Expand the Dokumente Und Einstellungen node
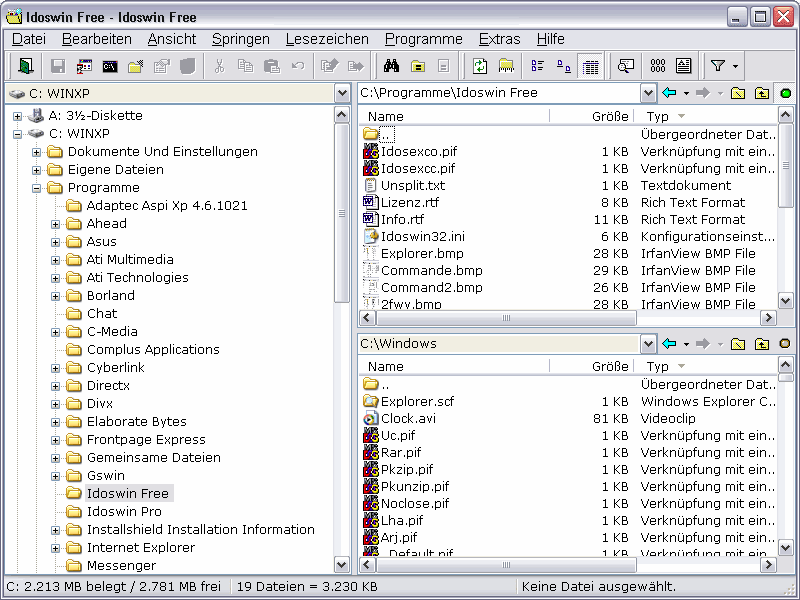The image size is (800, 600). 36,152
